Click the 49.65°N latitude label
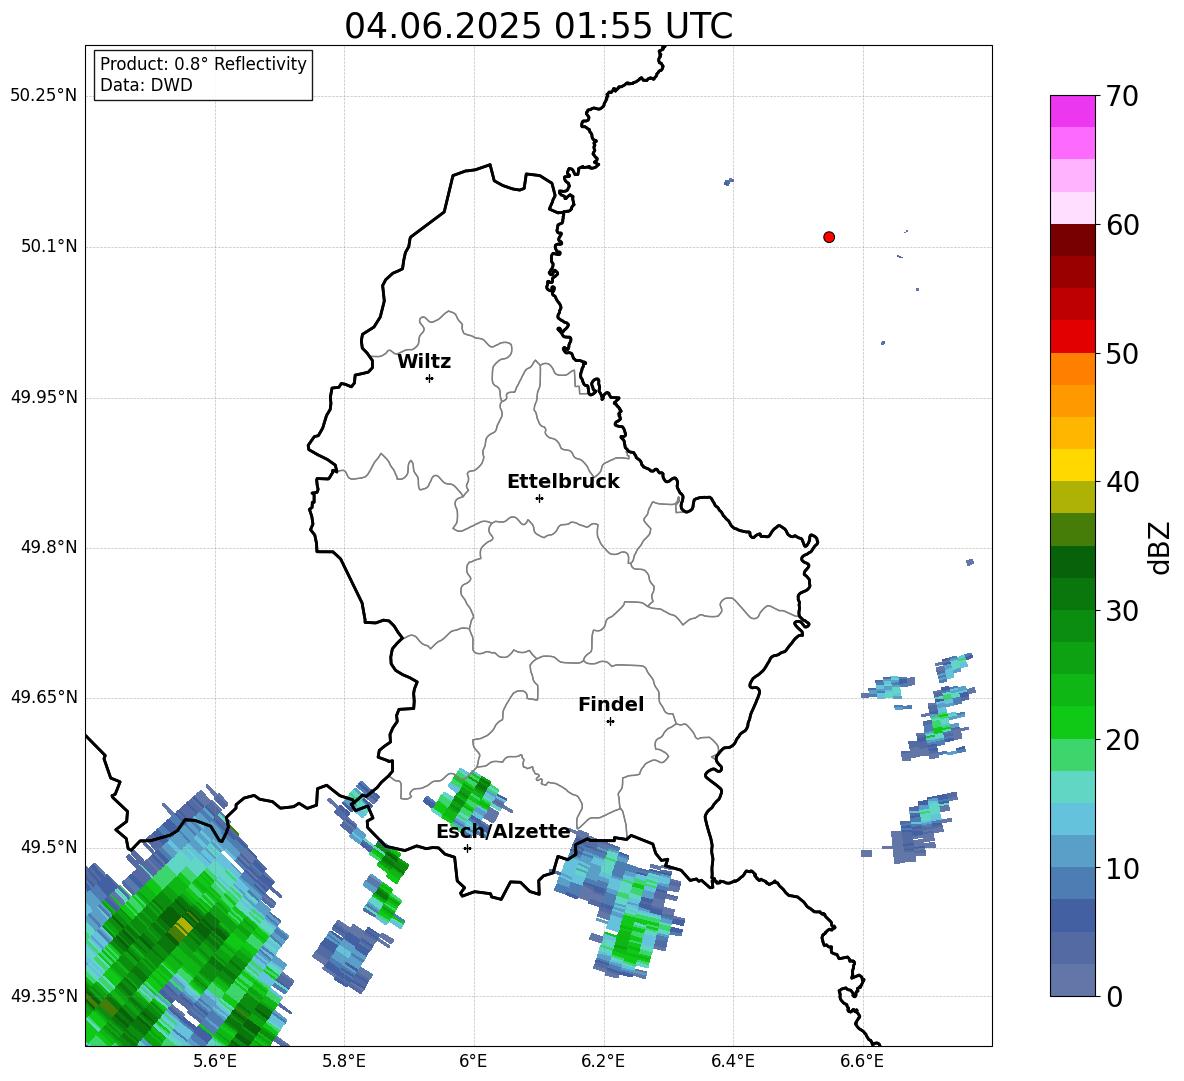The width and height of the screenshot is (1184, 1081). [x=43, y=697]
